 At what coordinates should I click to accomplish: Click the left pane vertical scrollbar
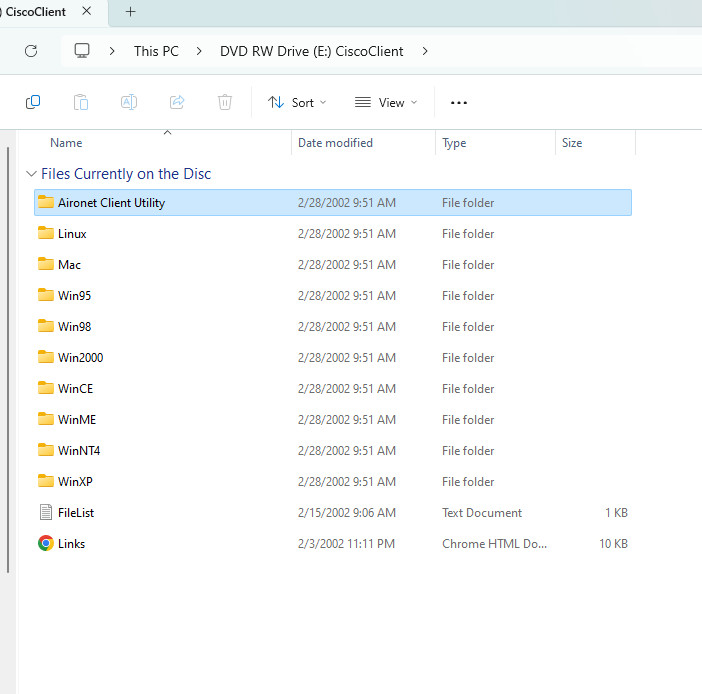point(8,360)
